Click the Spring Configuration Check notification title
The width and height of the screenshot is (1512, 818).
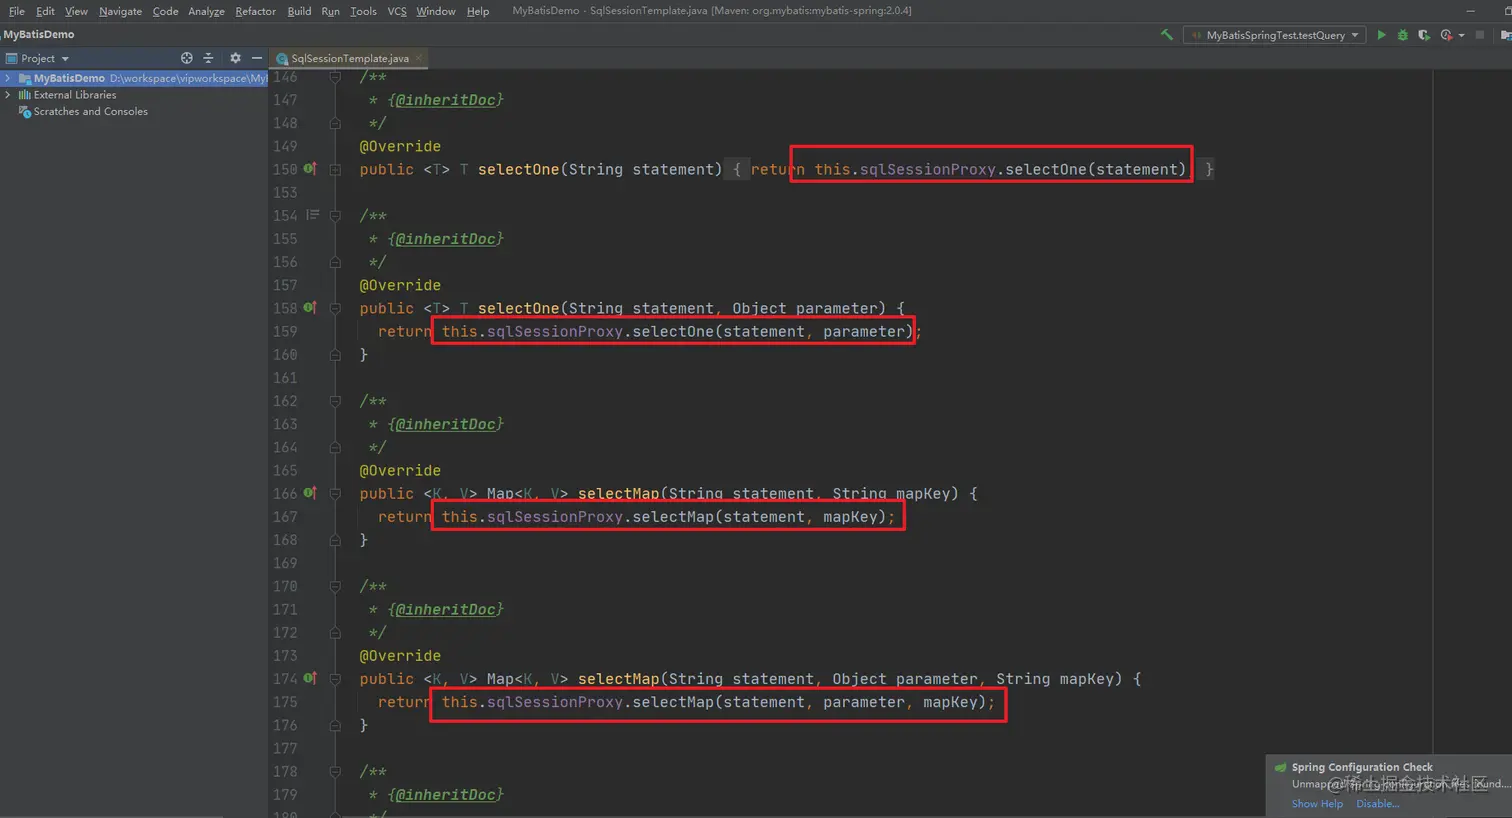point(1362,767)
